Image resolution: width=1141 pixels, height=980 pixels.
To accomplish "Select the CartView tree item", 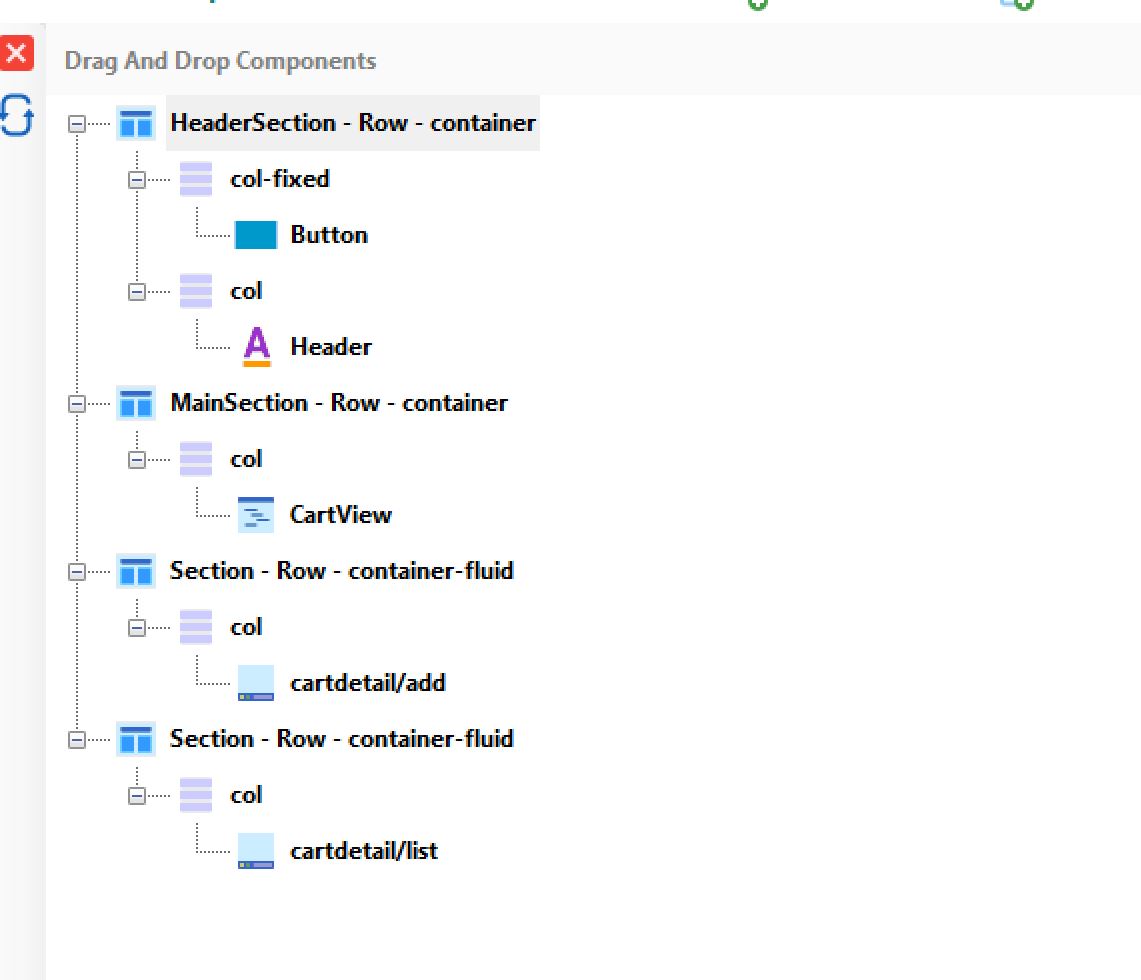I will [340, 515].
